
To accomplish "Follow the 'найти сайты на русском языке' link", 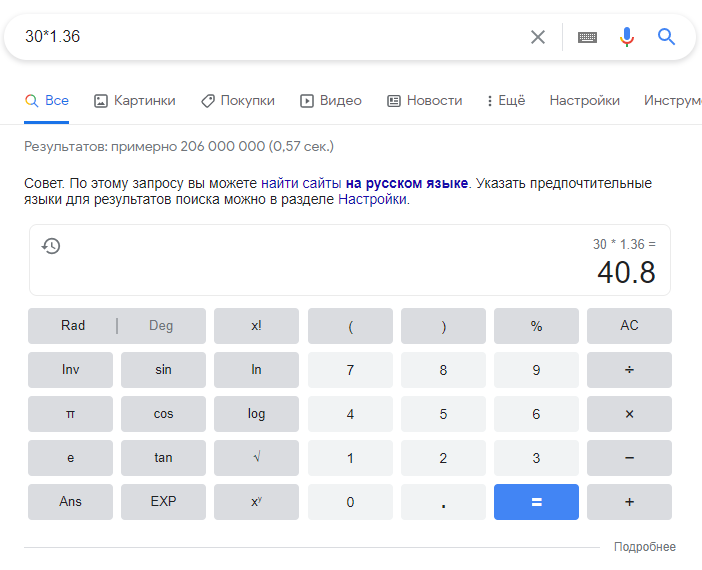I will point(364,183).
